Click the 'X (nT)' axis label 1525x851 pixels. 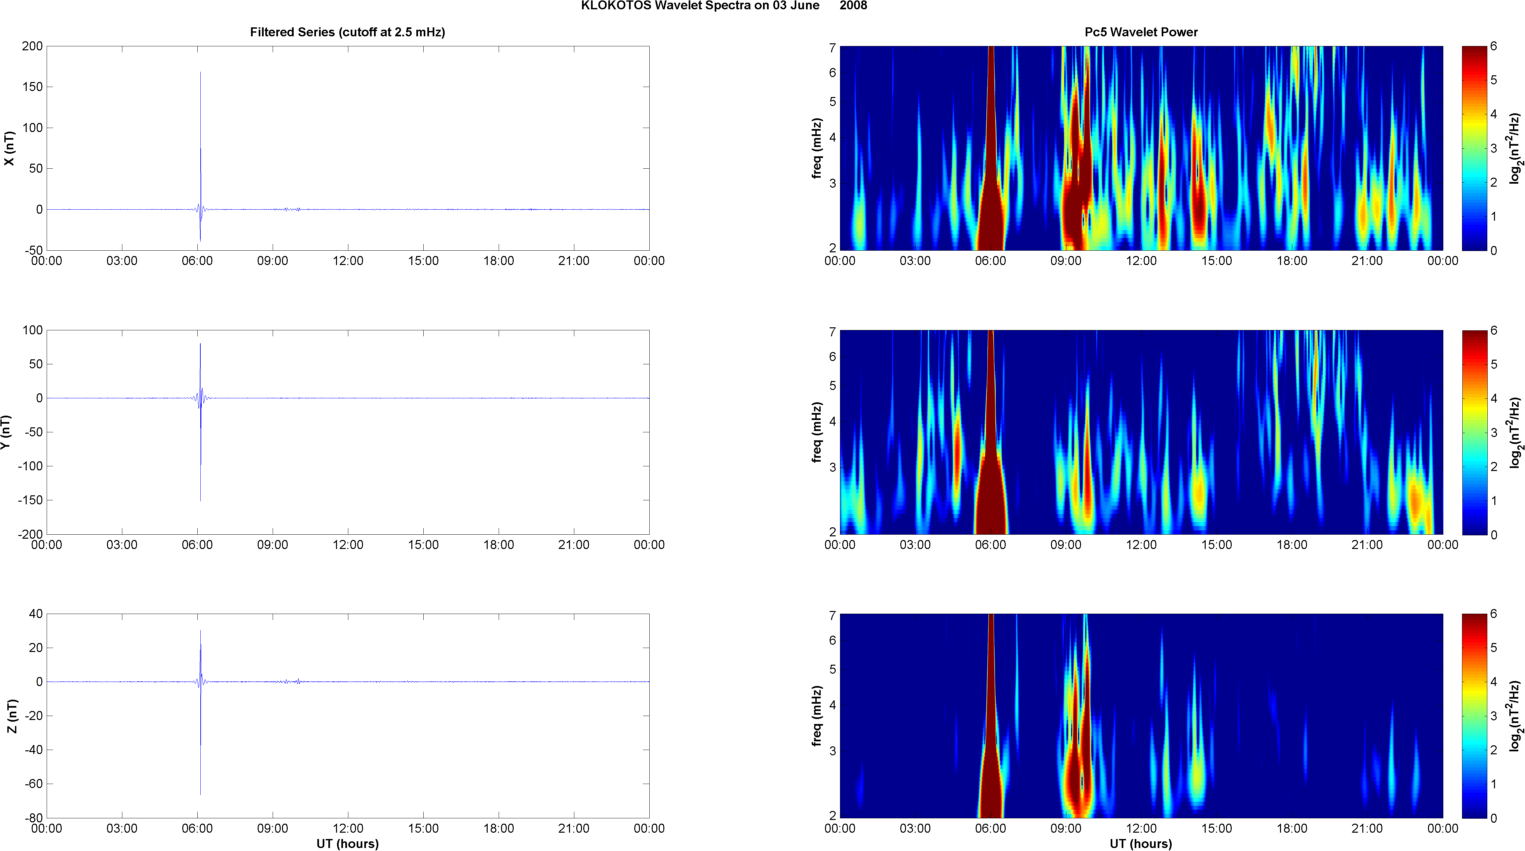pos(10,148)
